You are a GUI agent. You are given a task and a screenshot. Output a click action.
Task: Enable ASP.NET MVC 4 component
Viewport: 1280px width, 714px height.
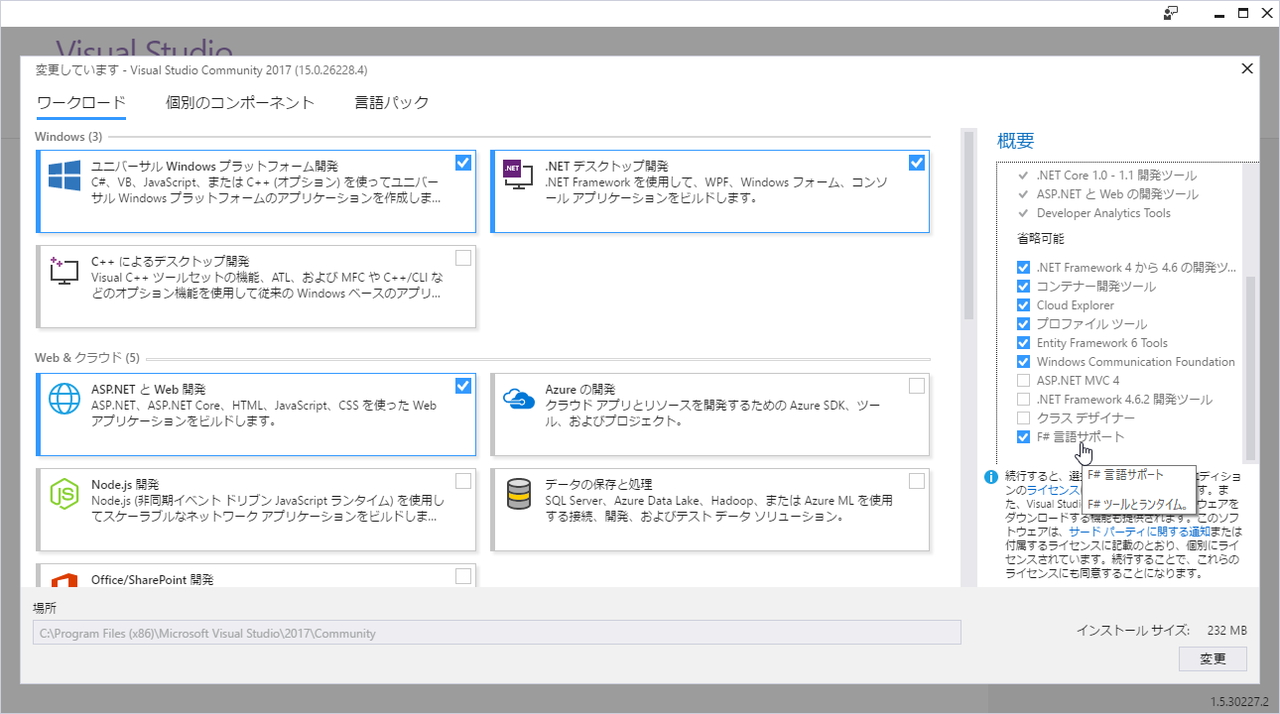click(x=1023, y=380)
